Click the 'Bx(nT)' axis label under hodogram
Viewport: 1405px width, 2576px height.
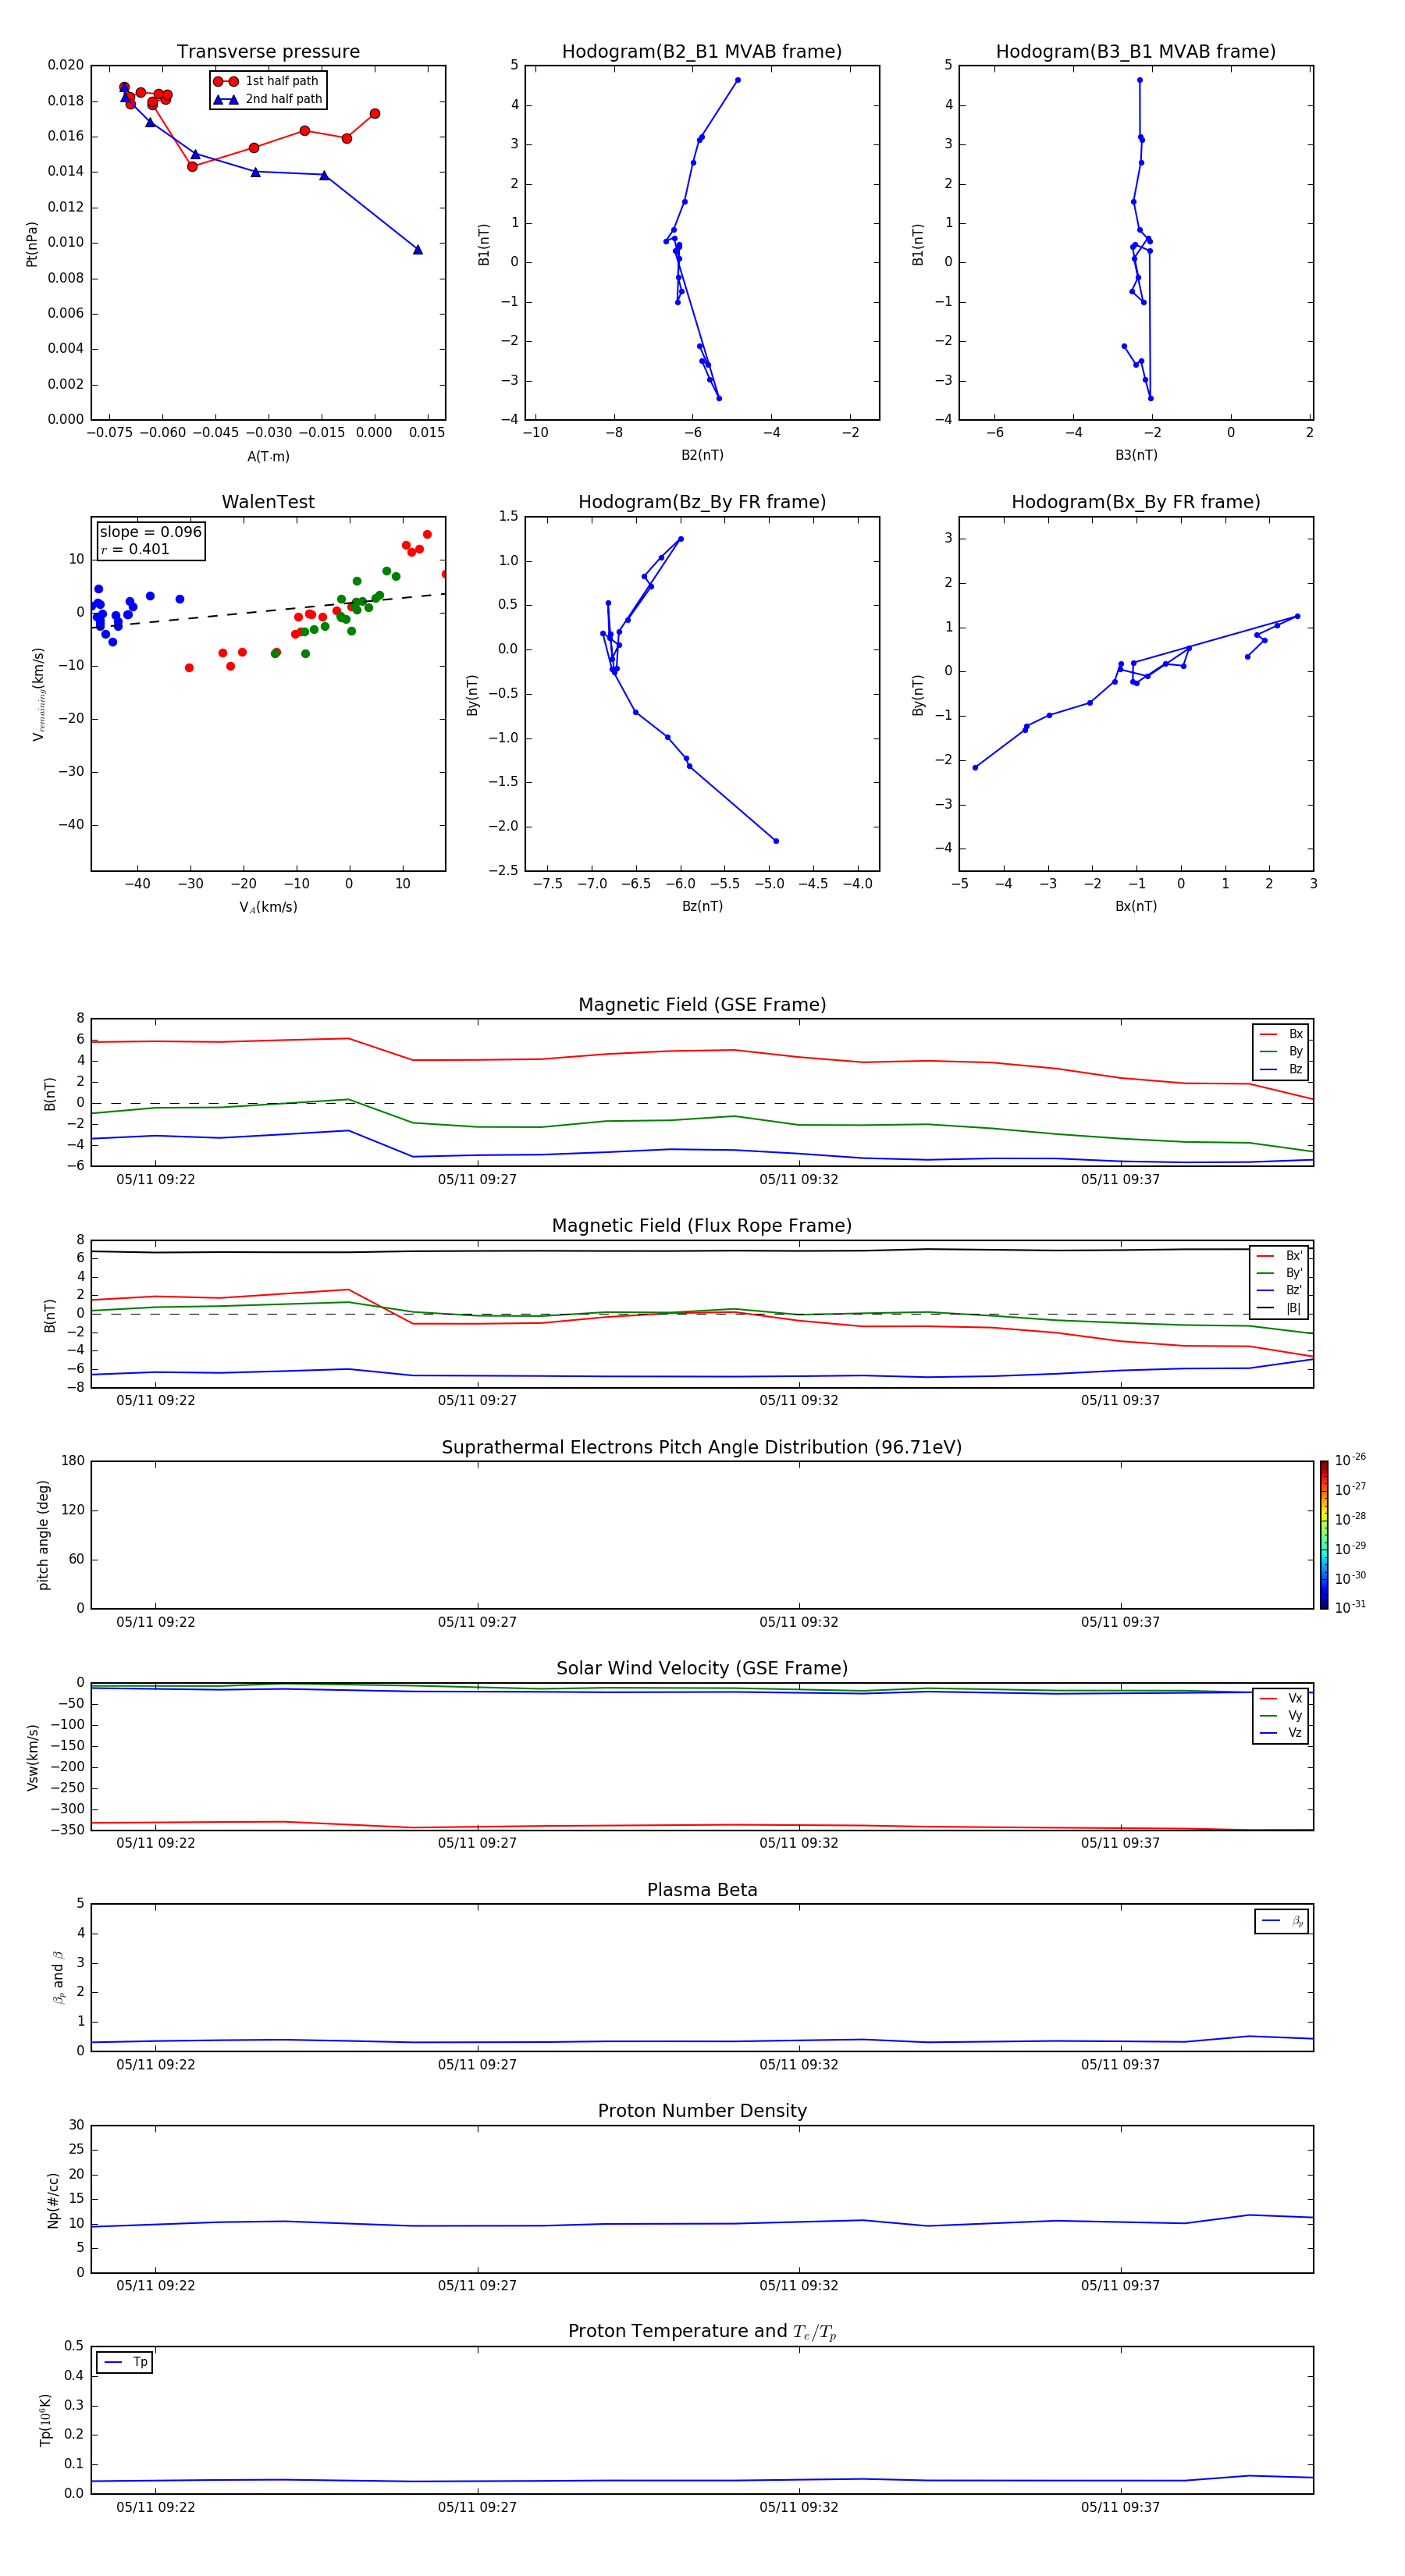1136,906
